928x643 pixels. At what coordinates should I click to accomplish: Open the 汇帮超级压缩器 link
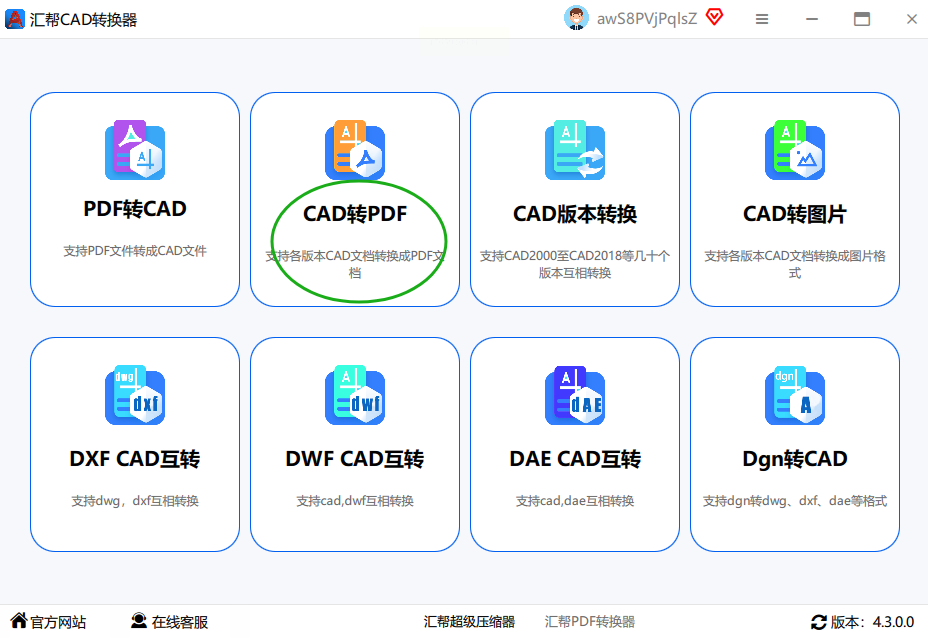point(469,622)
